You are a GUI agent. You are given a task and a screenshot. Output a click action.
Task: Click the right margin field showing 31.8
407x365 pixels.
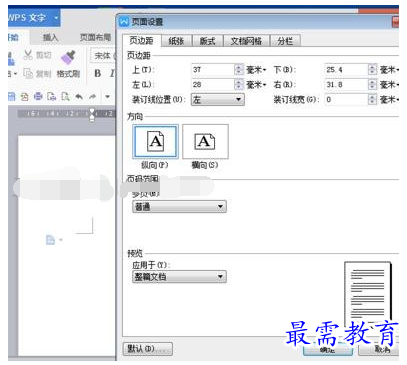[x=346, y=85]
